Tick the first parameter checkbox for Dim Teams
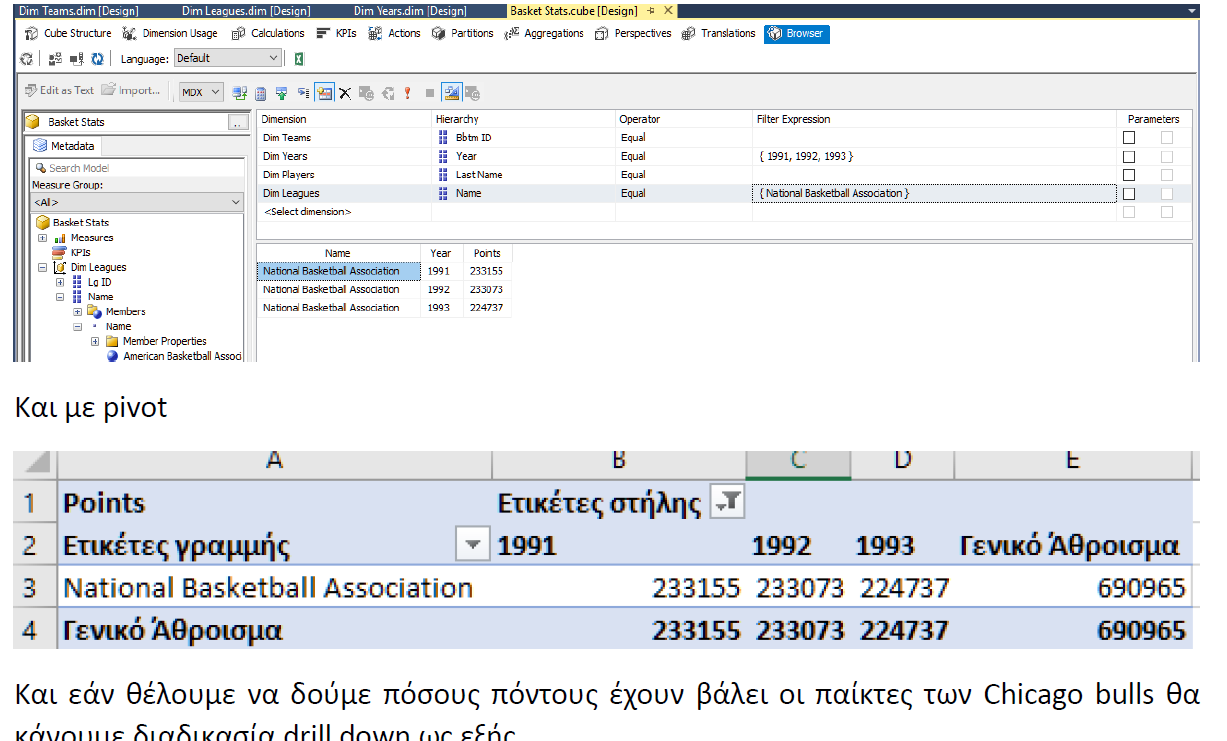This screenshot has height=741, width=1227. click(1129, 138)
